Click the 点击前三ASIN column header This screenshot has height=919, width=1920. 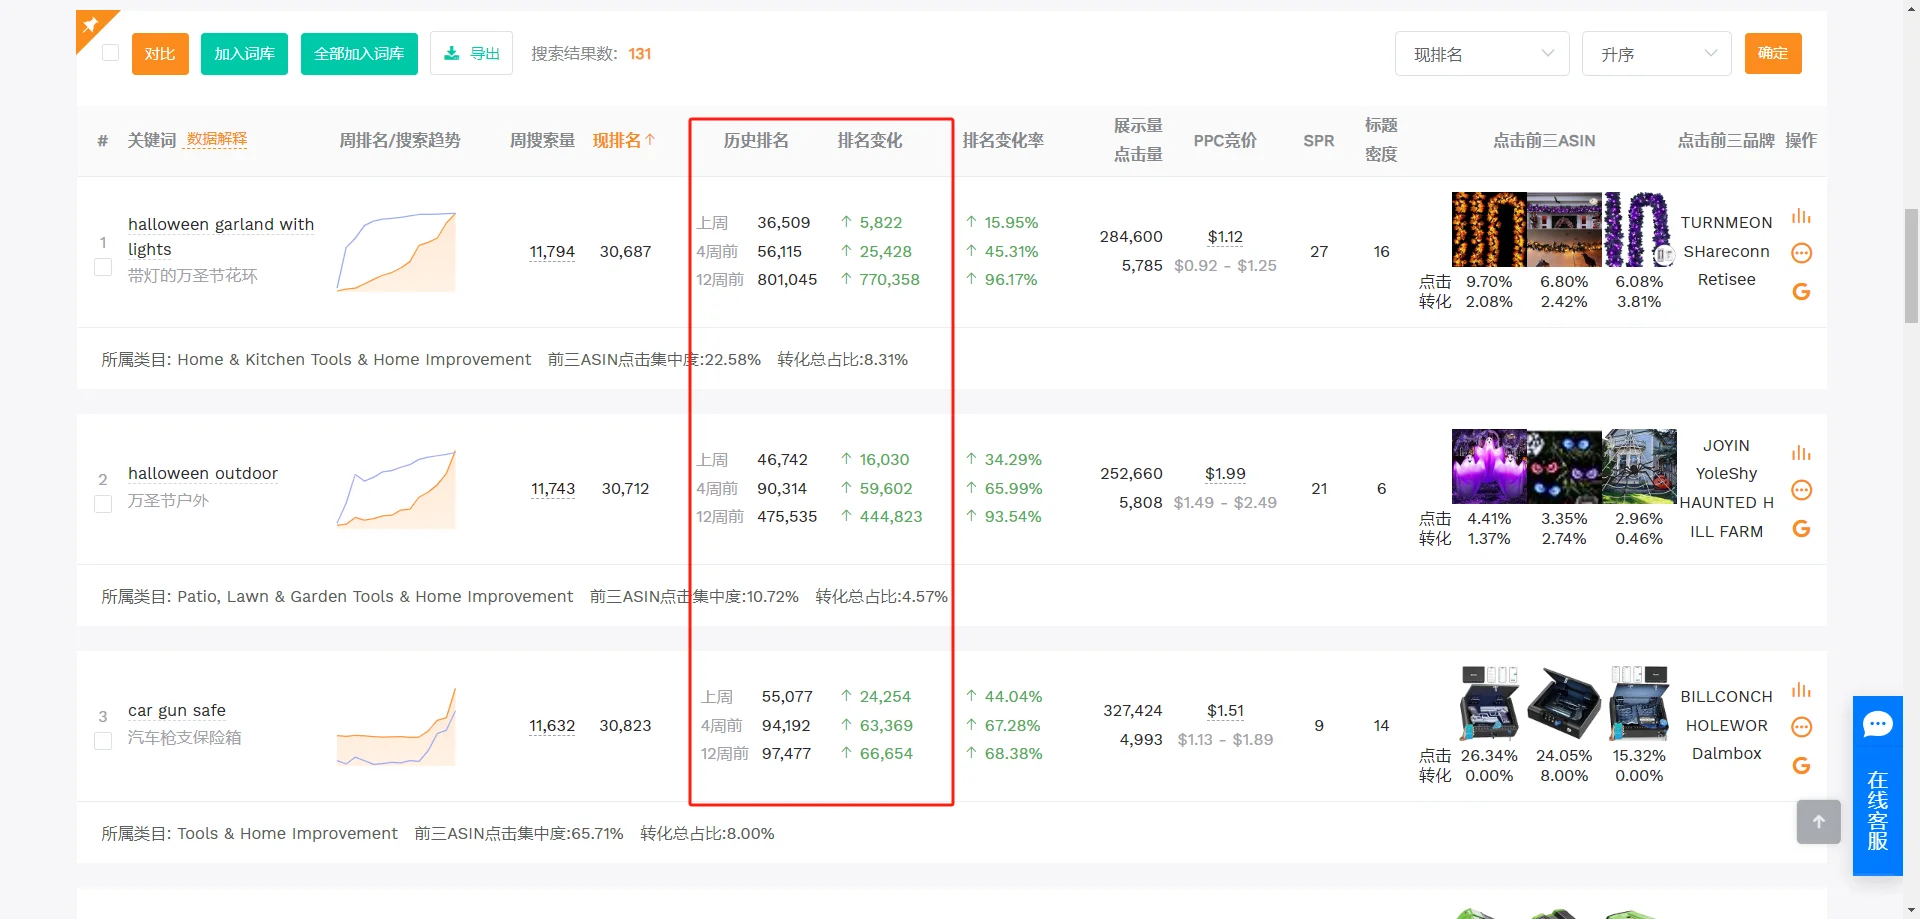point(1544,141)
